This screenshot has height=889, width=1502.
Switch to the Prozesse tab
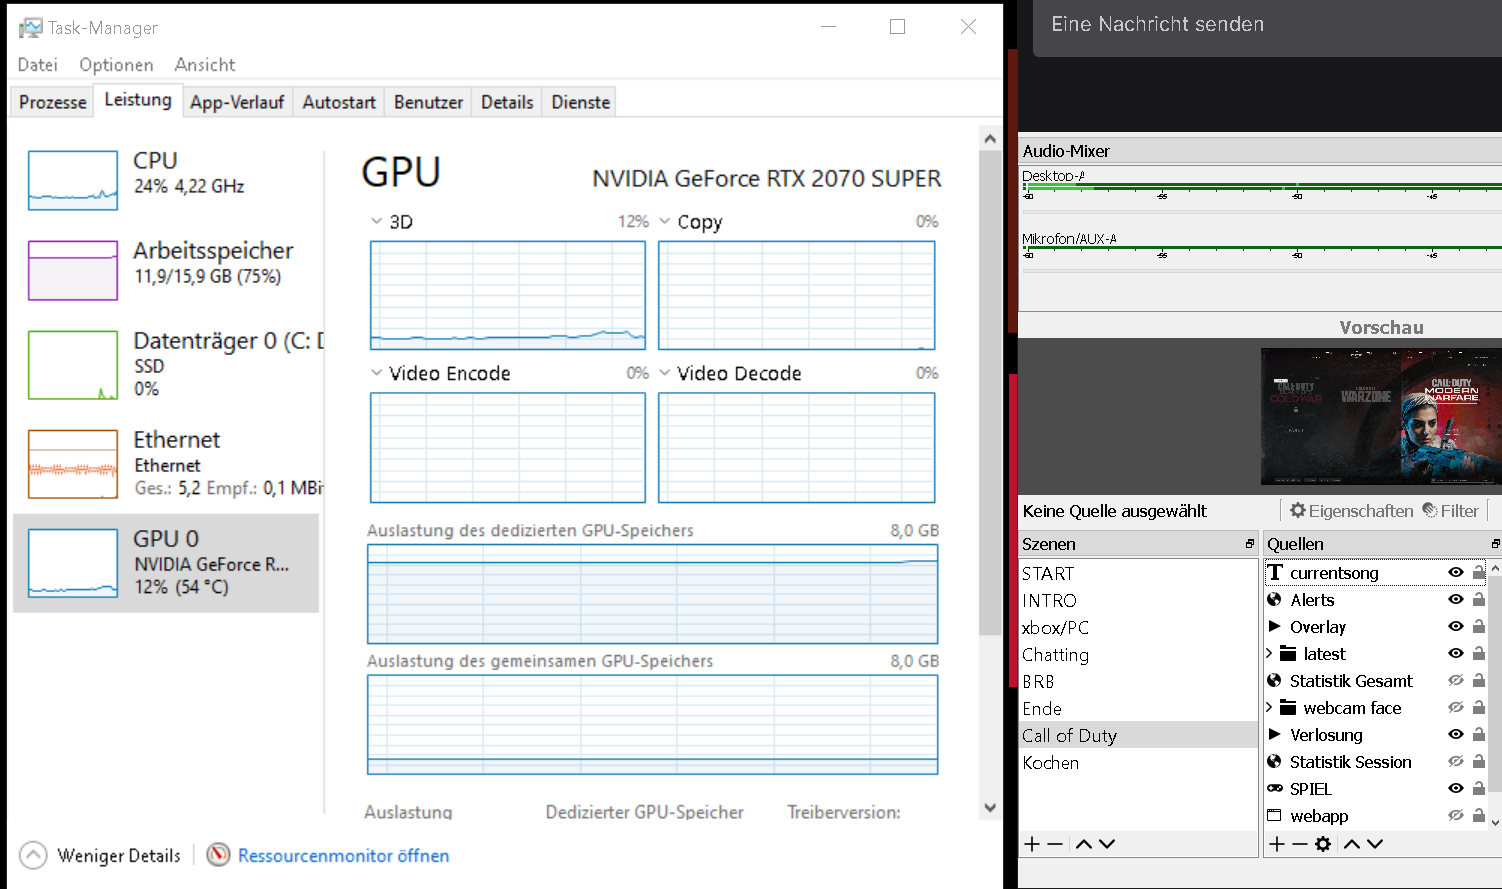click(52, 102)
